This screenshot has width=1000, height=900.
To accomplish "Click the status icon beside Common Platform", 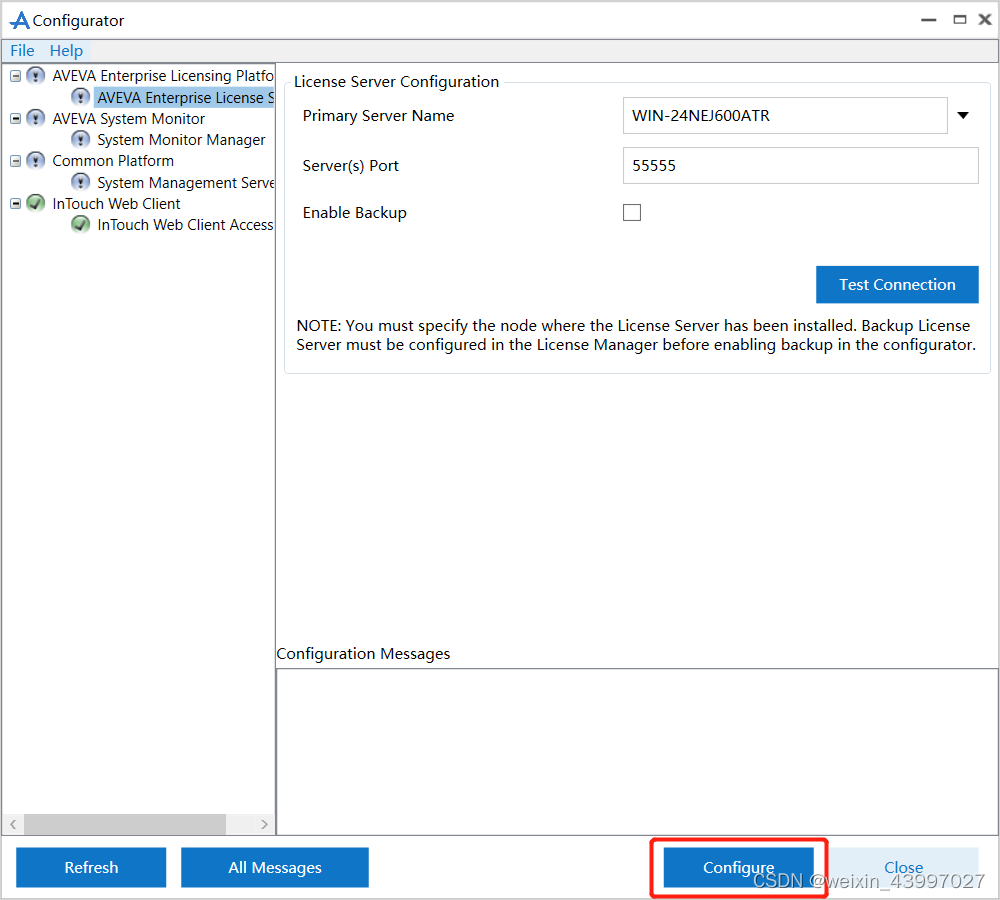I will pos(36,161).
